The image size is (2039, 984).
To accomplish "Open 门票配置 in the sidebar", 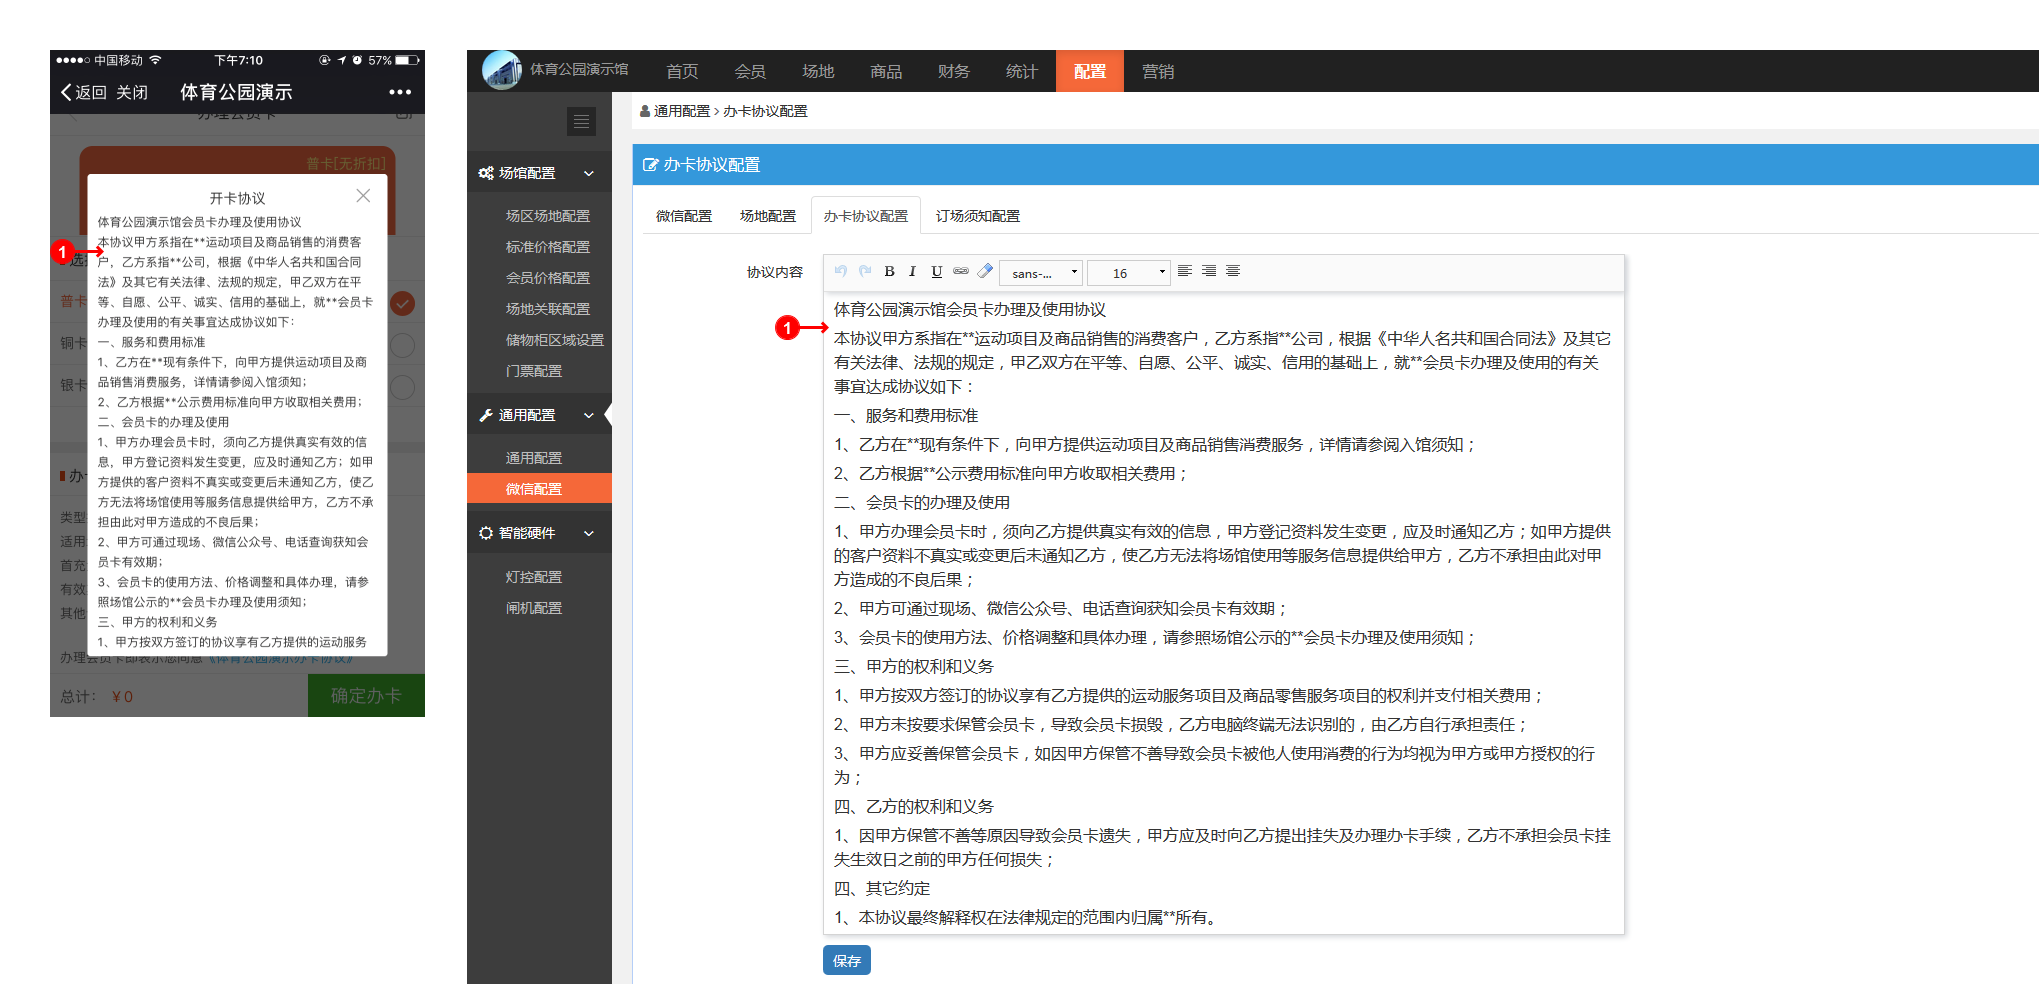I will (534, 371).
